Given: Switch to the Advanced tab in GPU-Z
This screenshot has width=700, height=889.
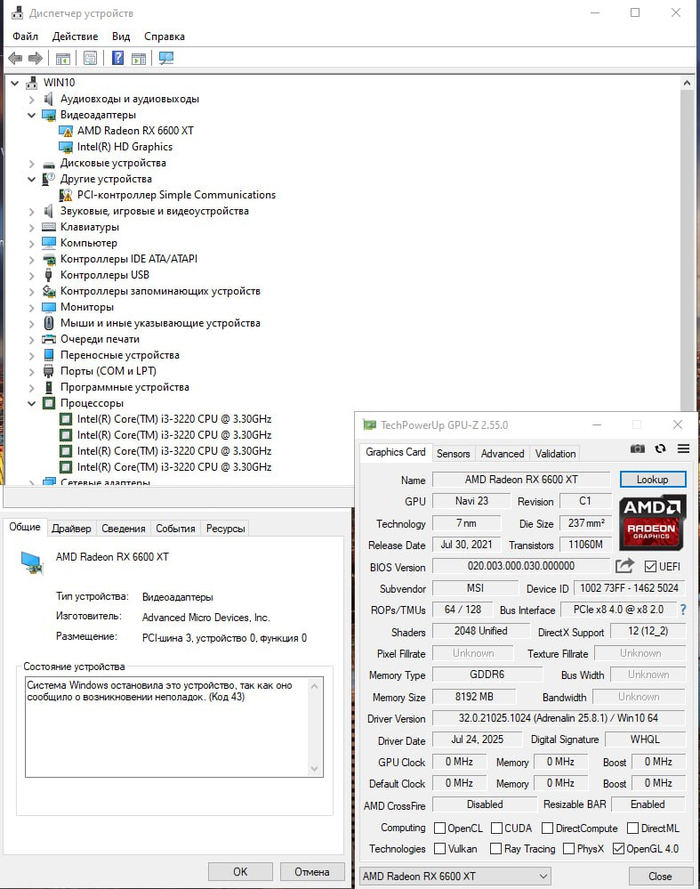Looking at the screenshot, I should (x=503, y=454).
